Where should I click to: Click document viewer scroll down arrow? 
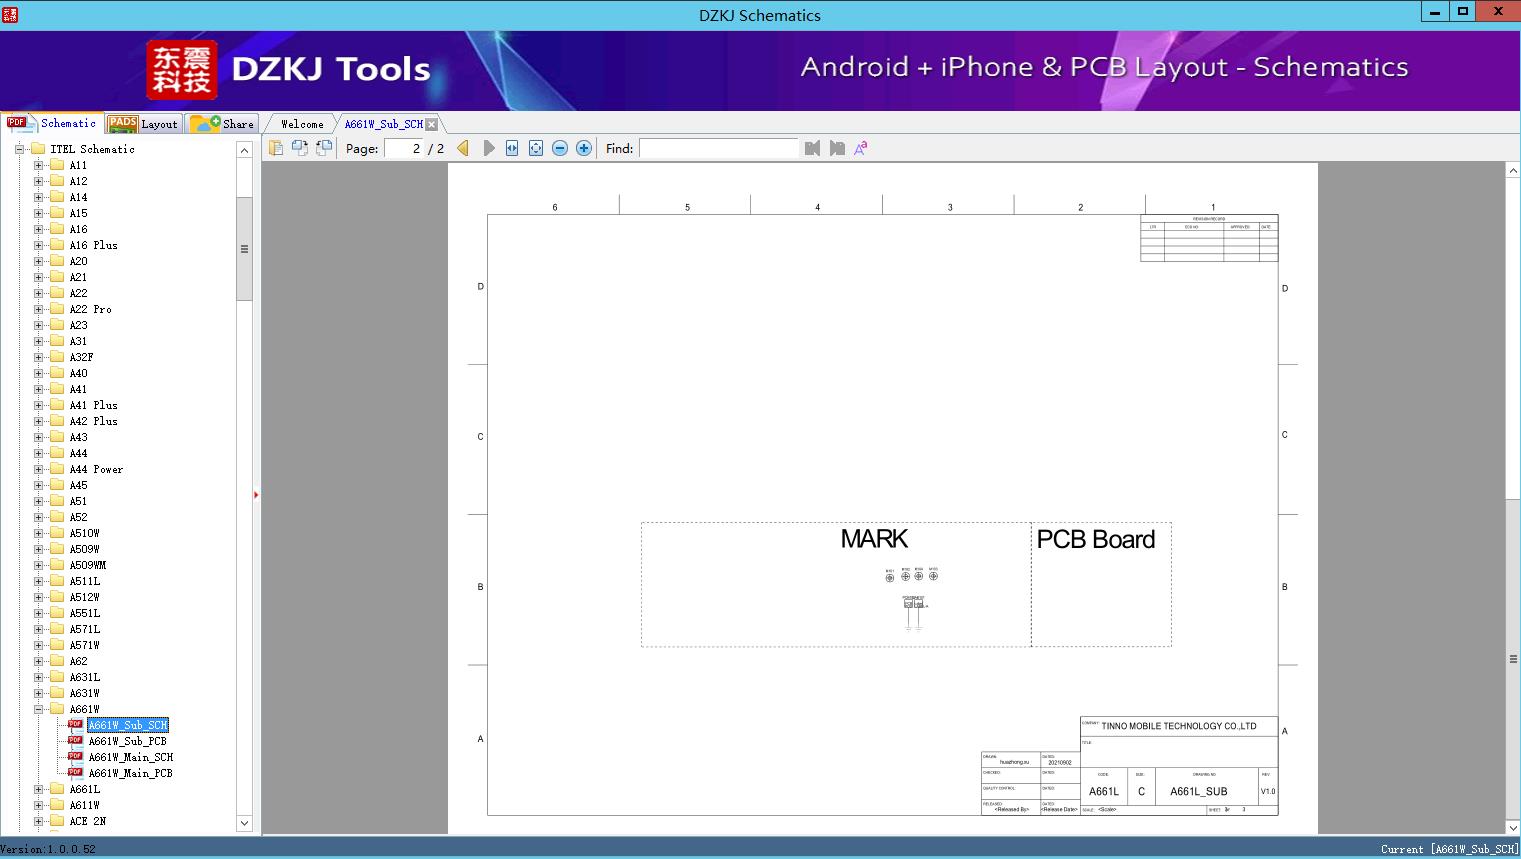coord(1513,828)
